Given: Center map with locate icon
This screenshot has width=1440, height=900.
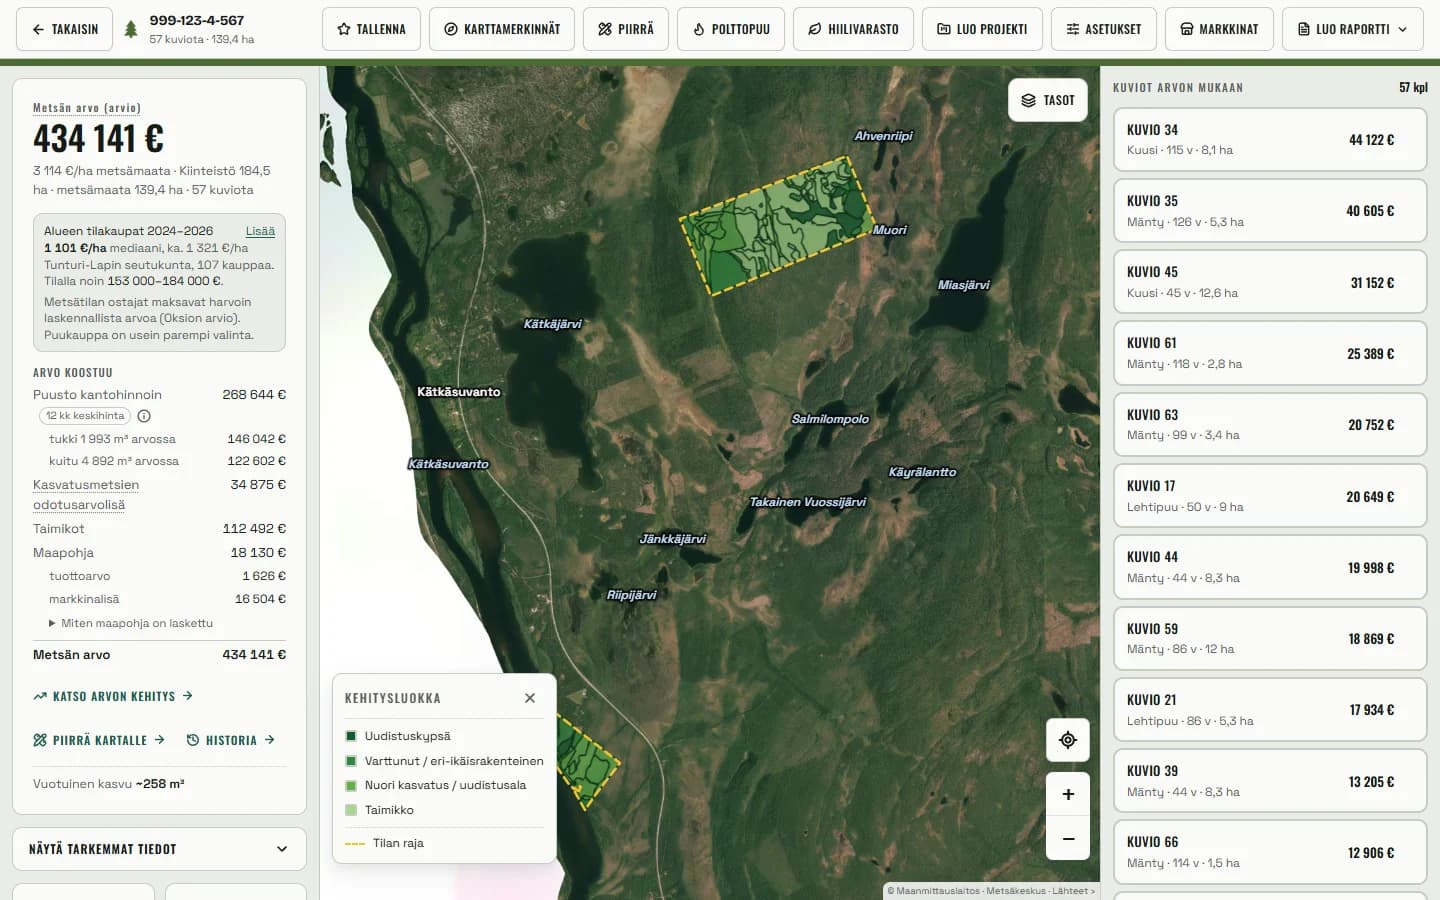Looking at the screenshot, I should pos(1068,740).
